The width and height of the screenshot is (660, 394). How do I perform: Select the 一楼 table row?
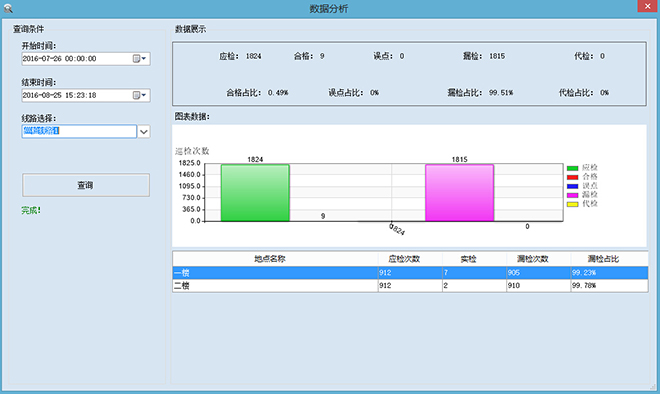click(x=410, y=273)
